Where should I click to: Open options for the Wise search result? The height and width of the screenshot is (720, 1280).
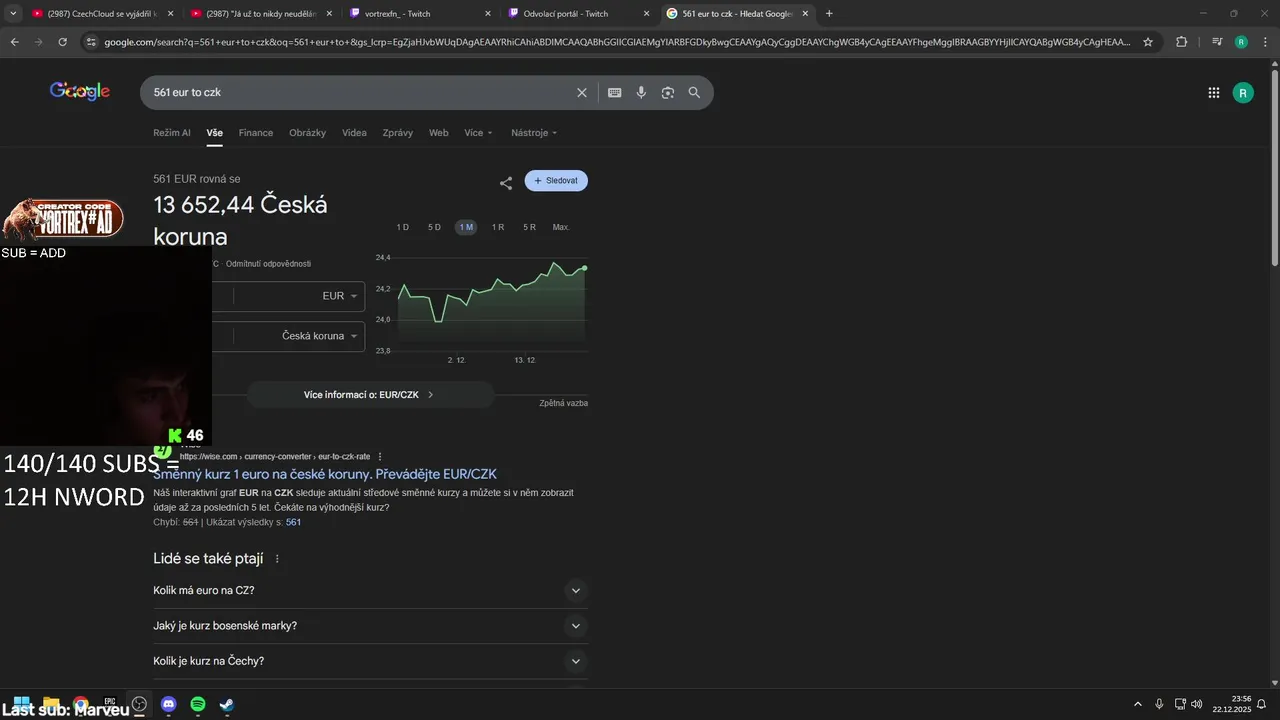click(380, 456)
